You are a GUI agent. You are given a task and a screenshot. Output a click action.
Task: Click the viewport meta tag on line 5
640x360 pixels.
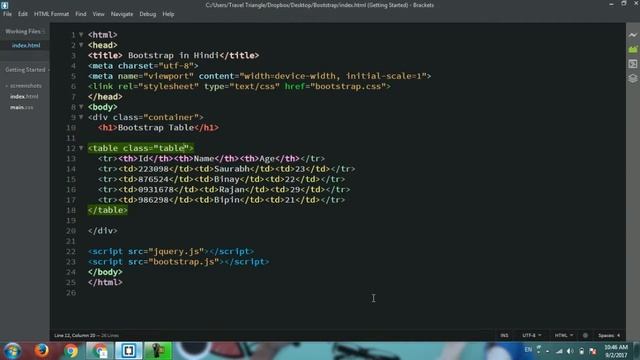260,76
